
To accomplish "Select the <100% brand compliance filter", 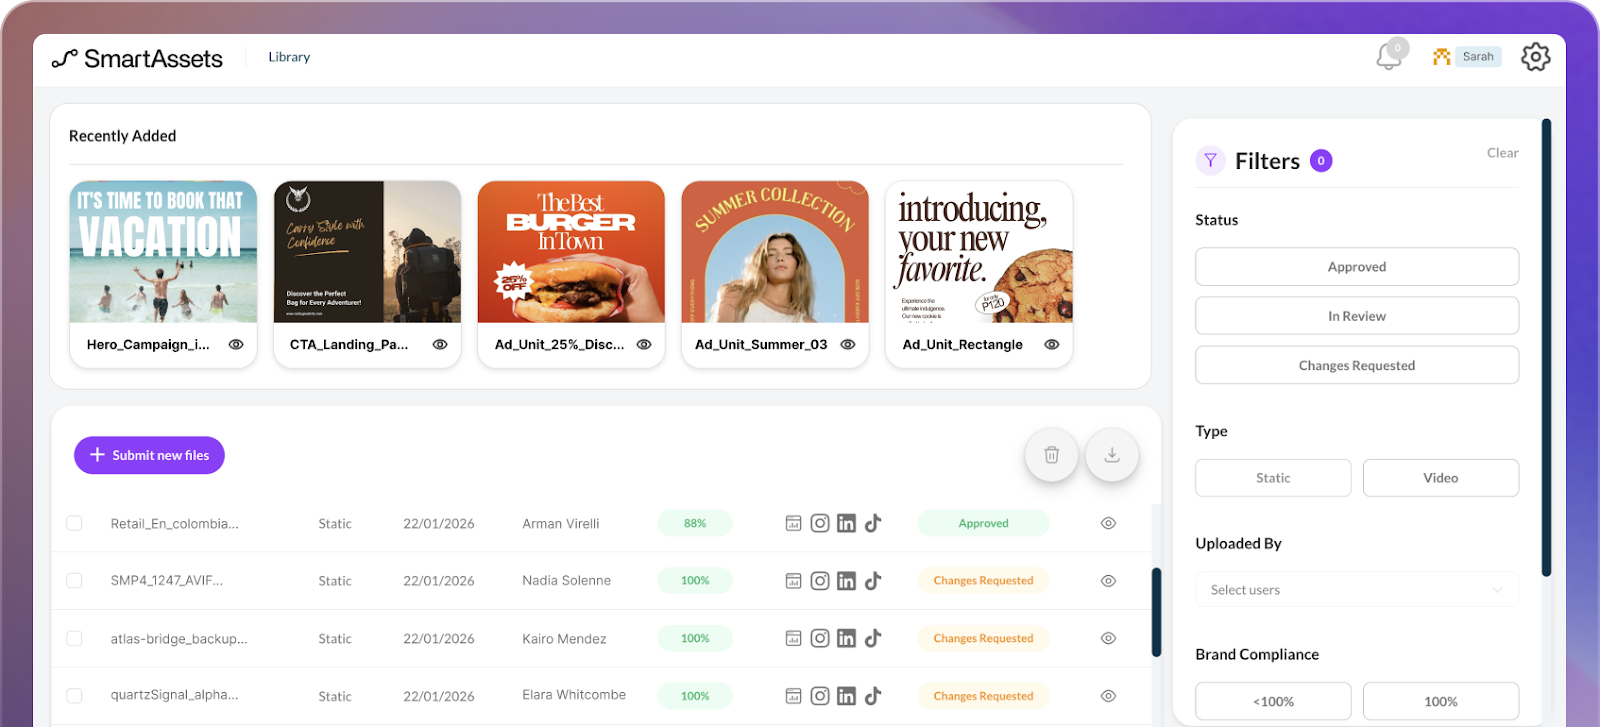I will pos(1273,701).
